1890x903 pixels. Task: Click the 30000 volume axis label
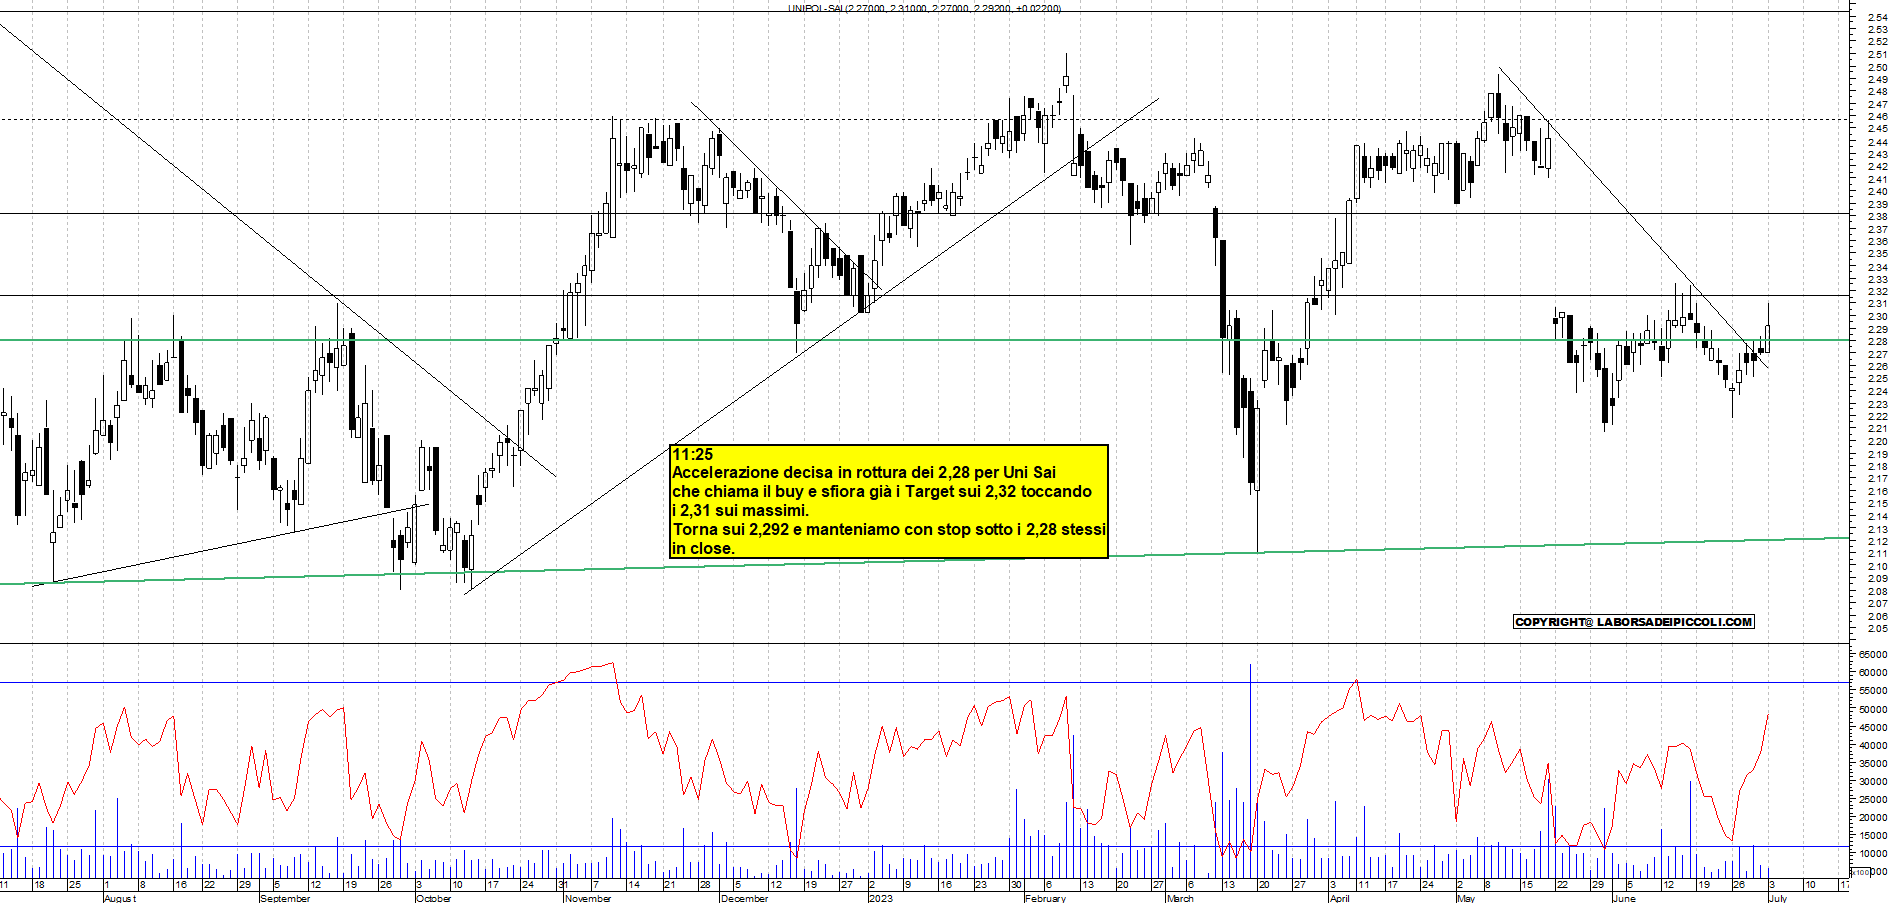(1873, 781)
